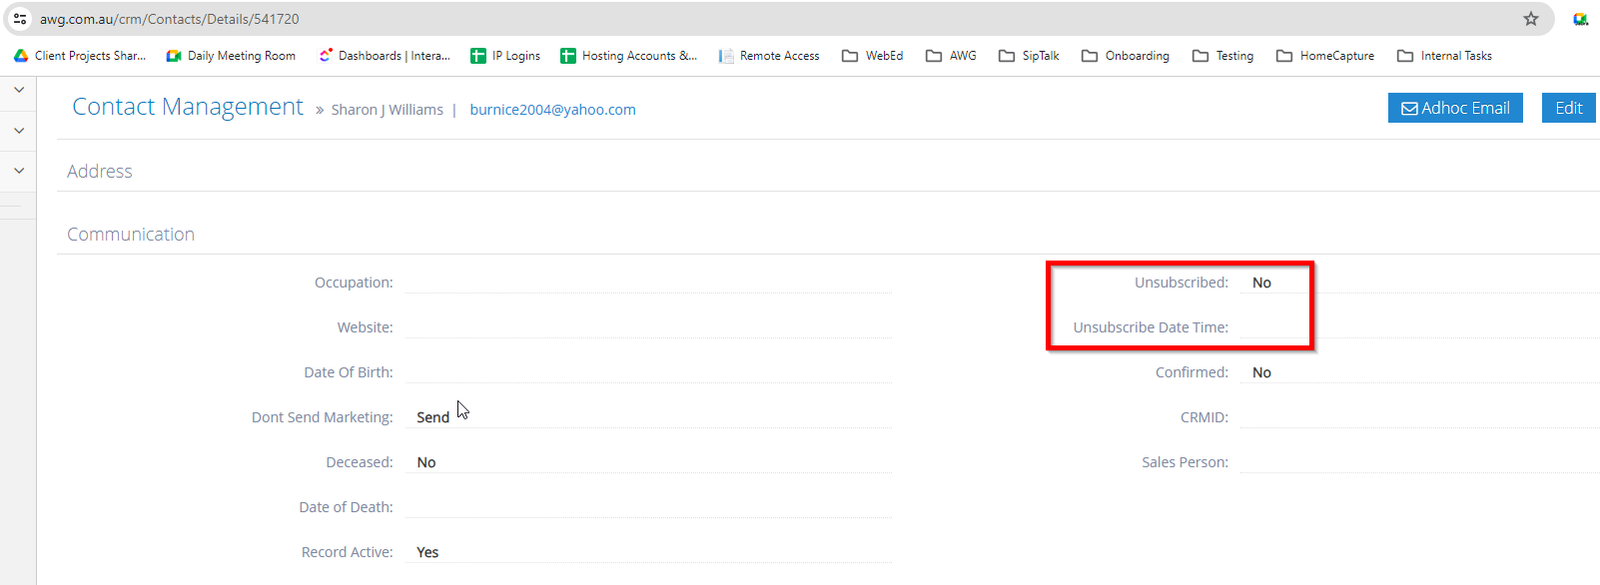
Task: Bookmark this page with the star icon
Action: [1531, 19]
